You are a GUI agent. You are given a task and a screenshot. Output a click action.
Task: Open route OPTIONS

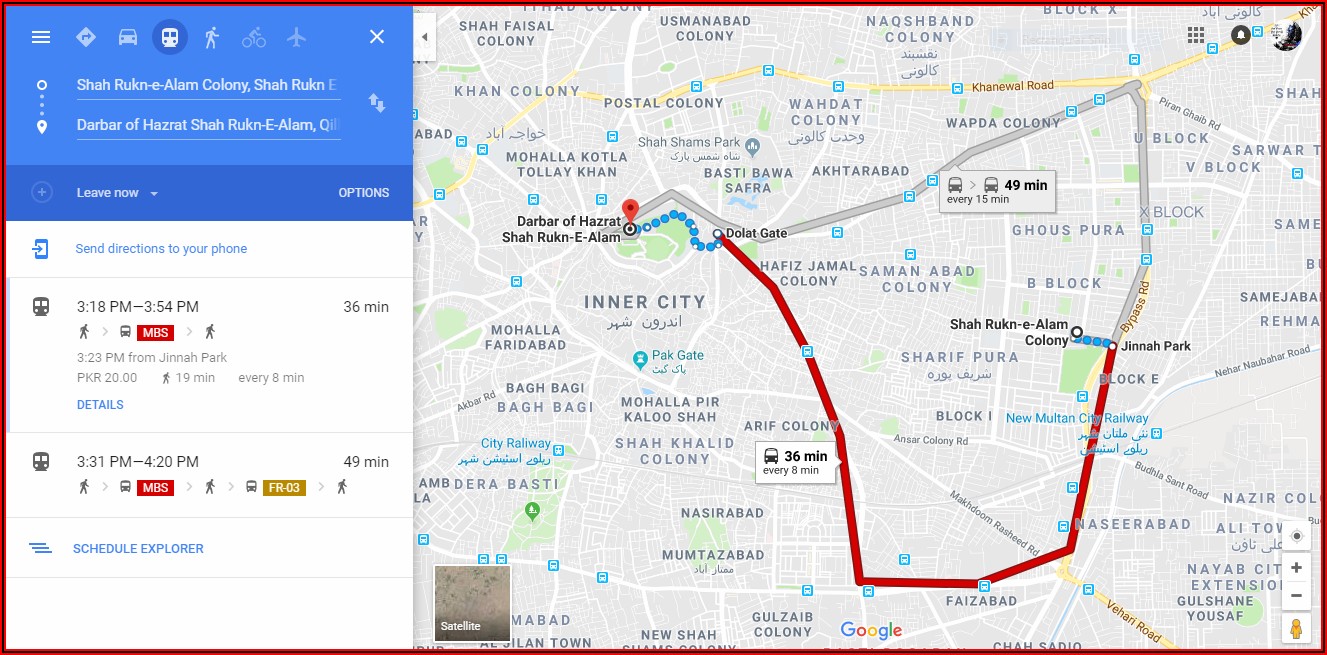[364, 193]
